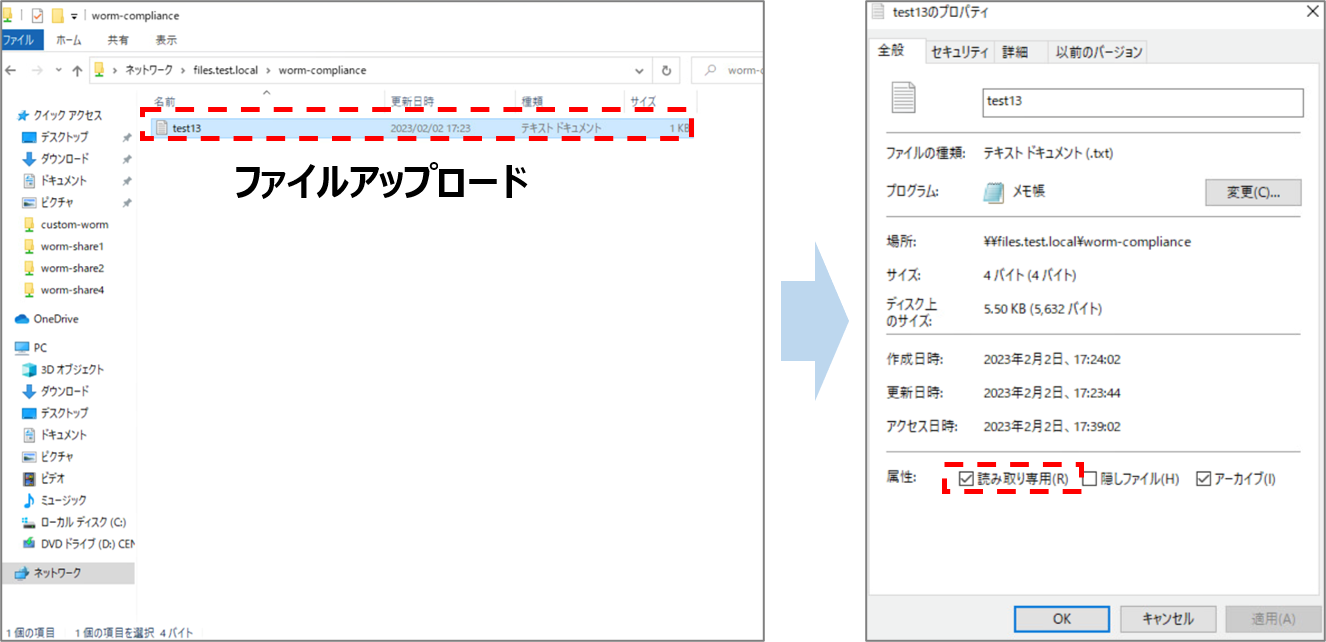The height and width of the screenshot is (642, 1326).
Task: Open the ホーム ribbon tab
Action: tap(69, 40)
